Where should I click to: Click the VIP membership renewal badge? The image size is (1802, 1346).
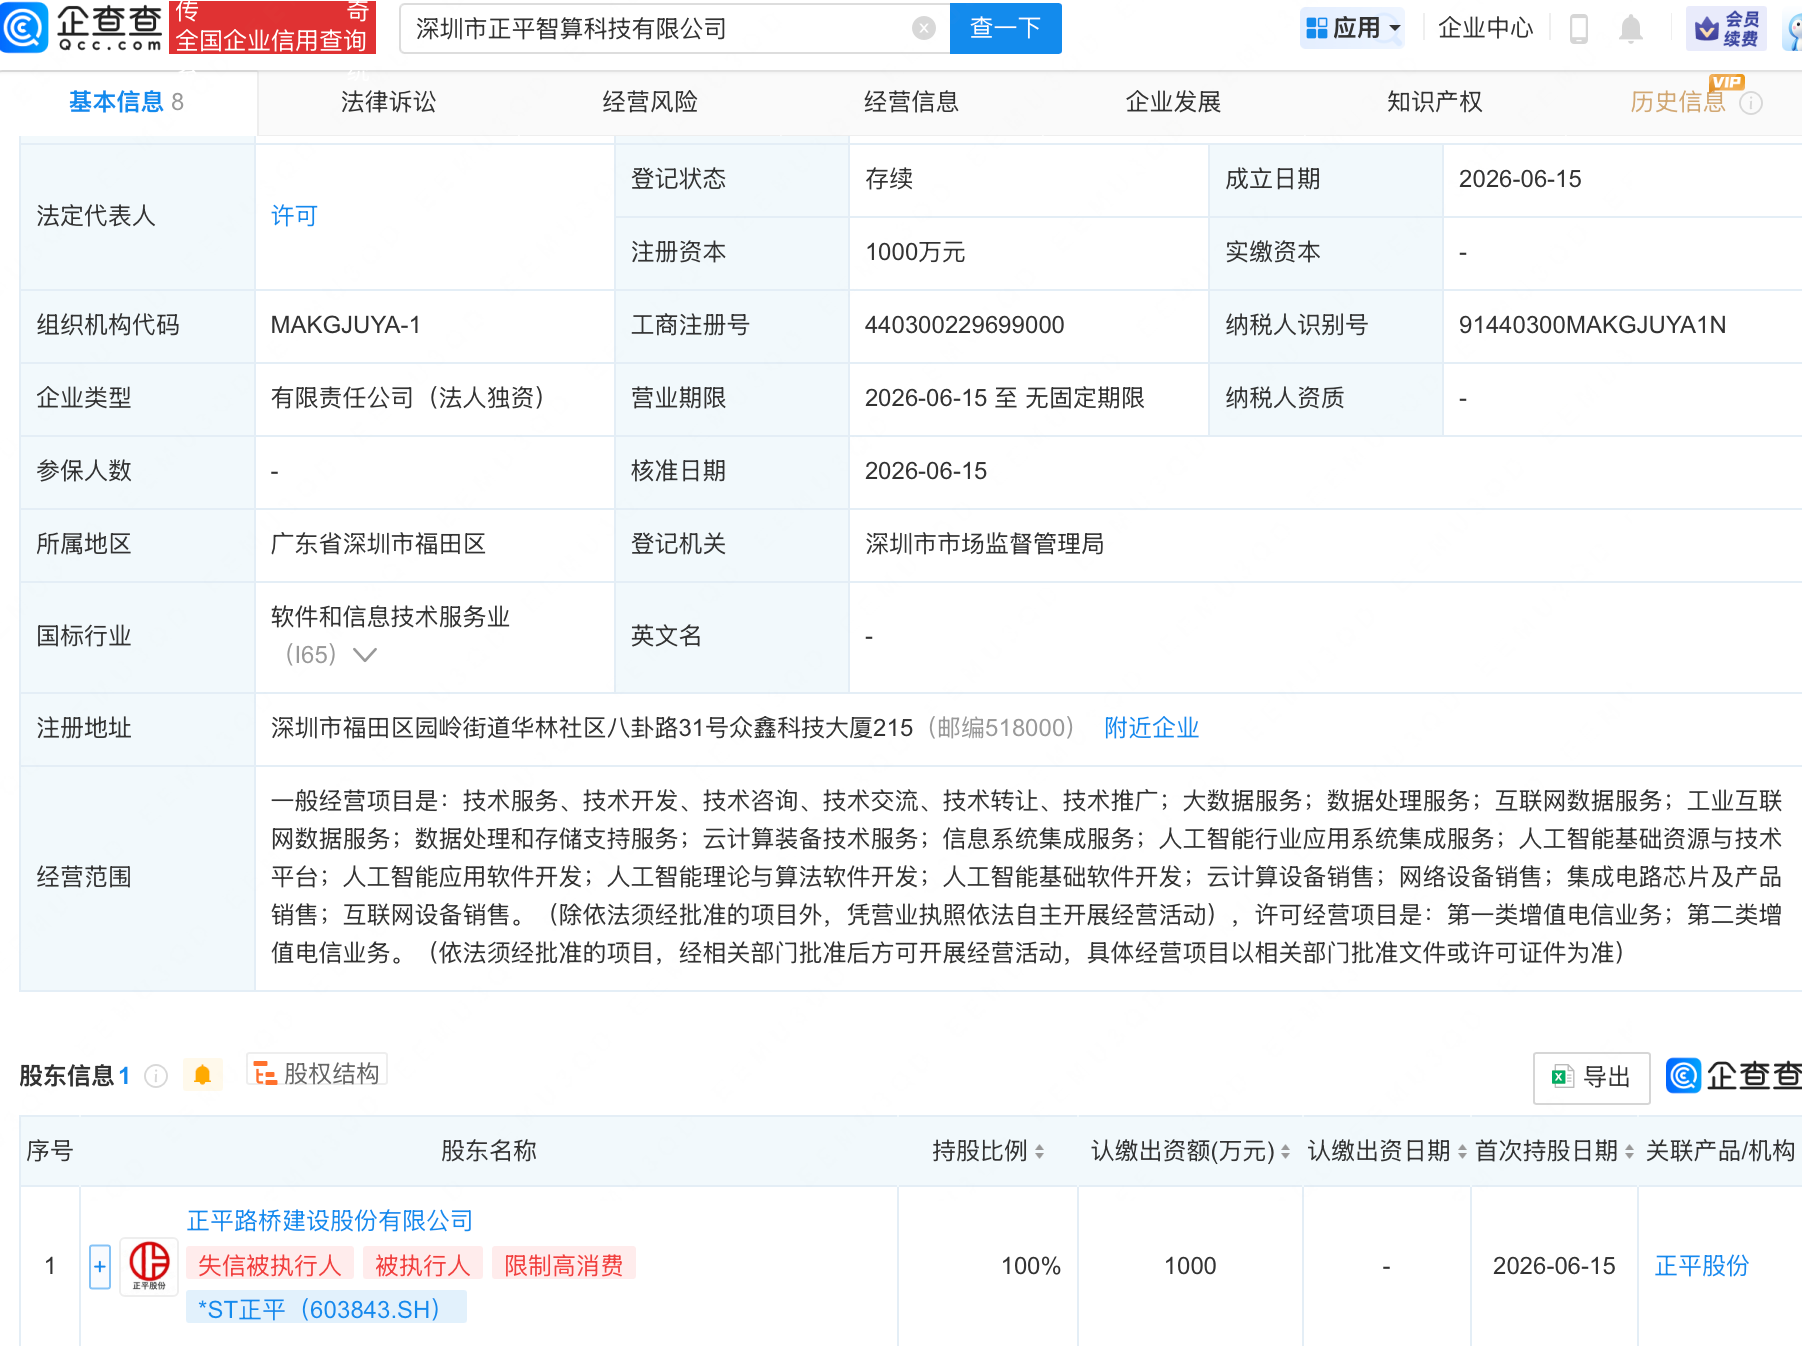tap(1727, 28)
